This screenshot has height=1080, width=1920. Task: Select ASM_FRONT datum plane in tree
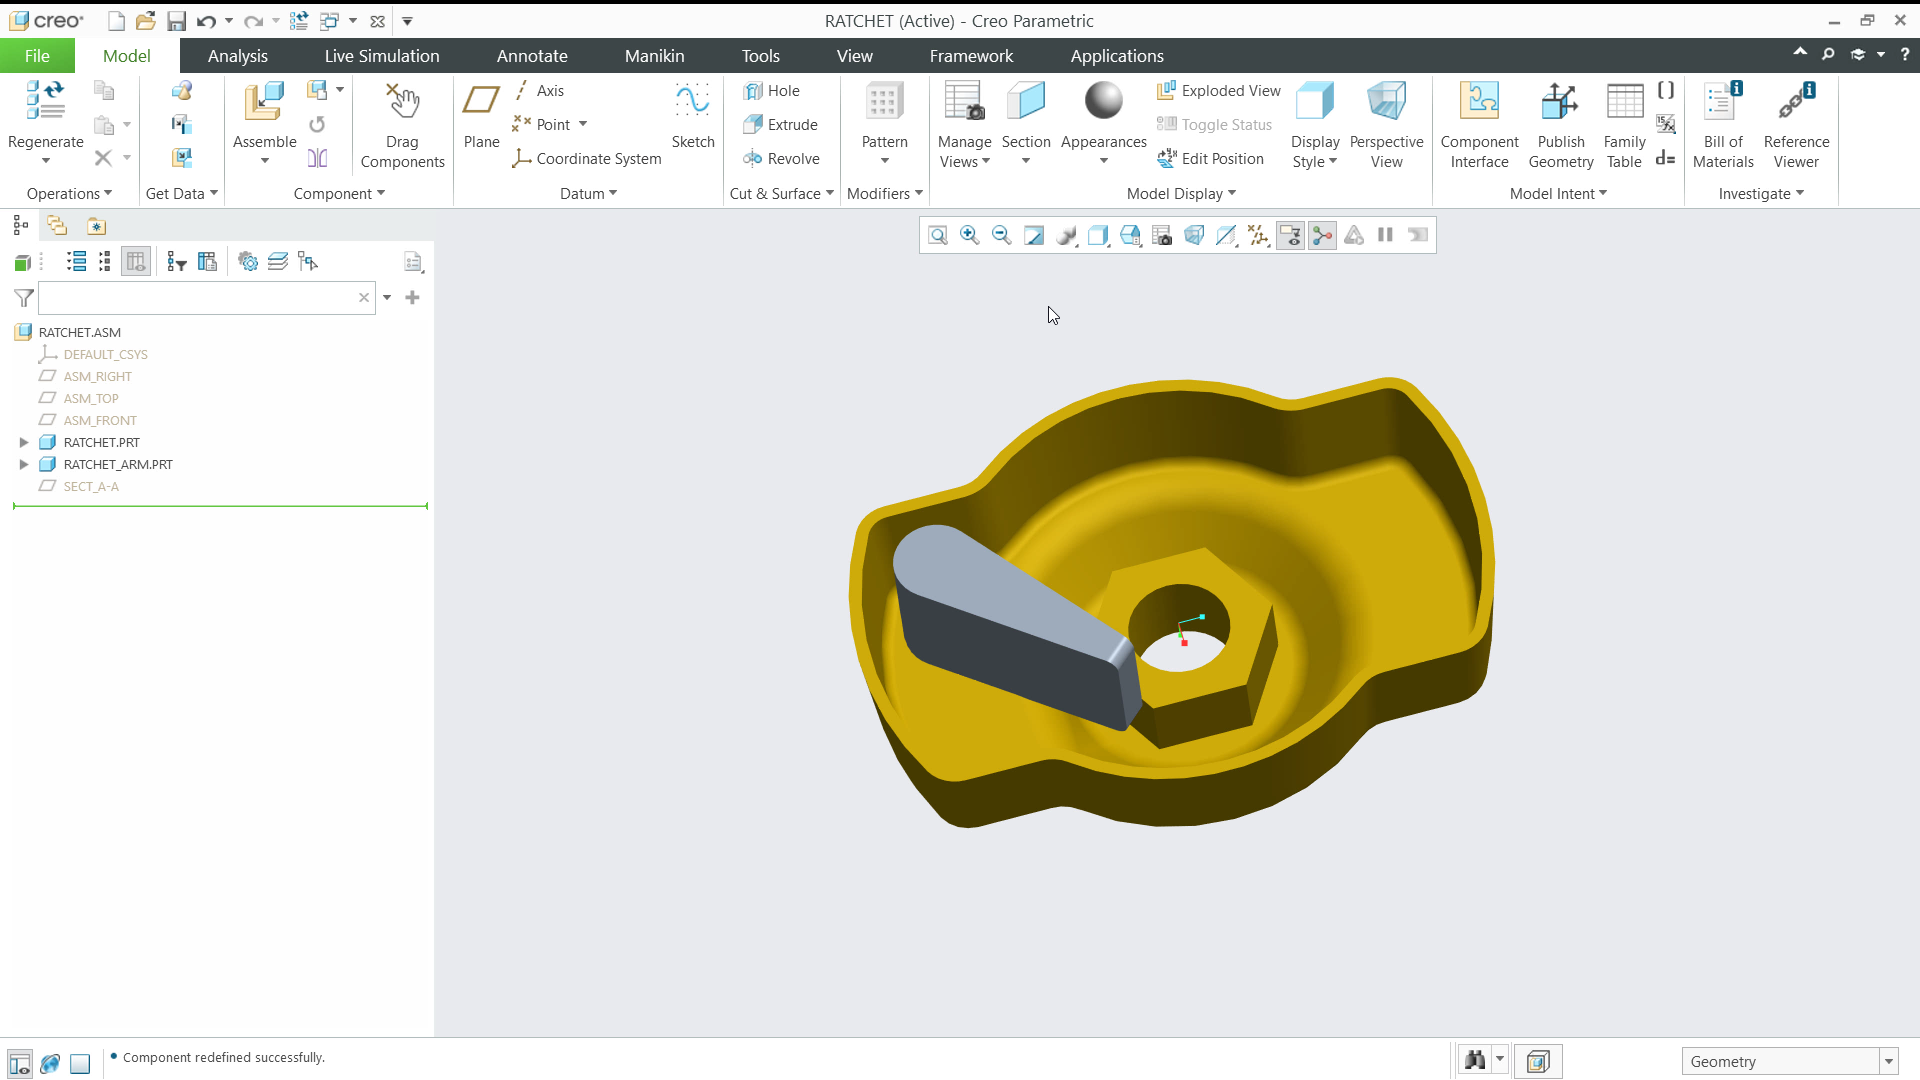pyautogui.click(x=100, y=421)
